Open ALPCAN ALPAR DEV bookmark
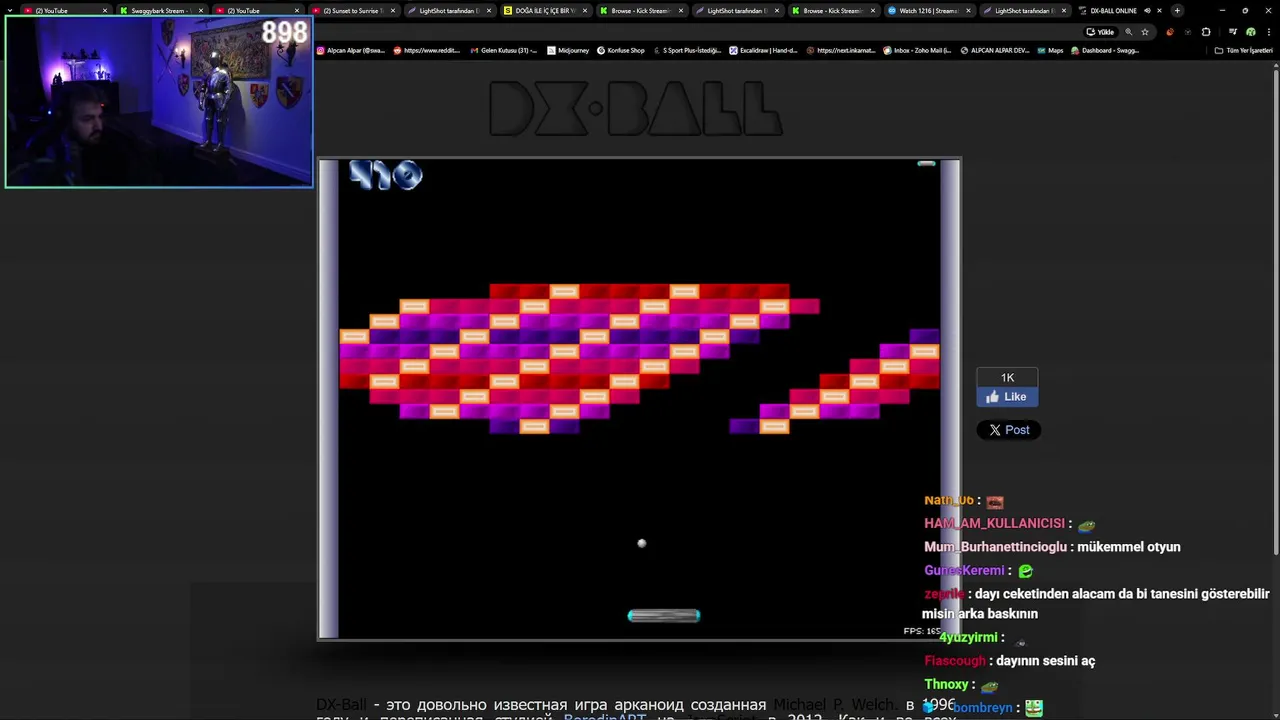 [x=994, y=50]
